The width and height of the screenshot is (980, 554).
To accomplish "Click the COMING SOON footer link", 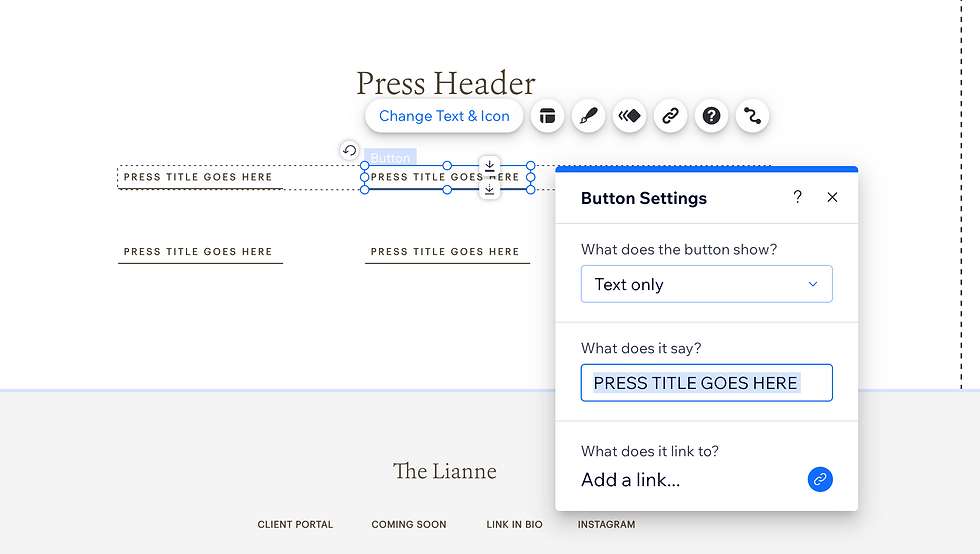I will [409, 525].
